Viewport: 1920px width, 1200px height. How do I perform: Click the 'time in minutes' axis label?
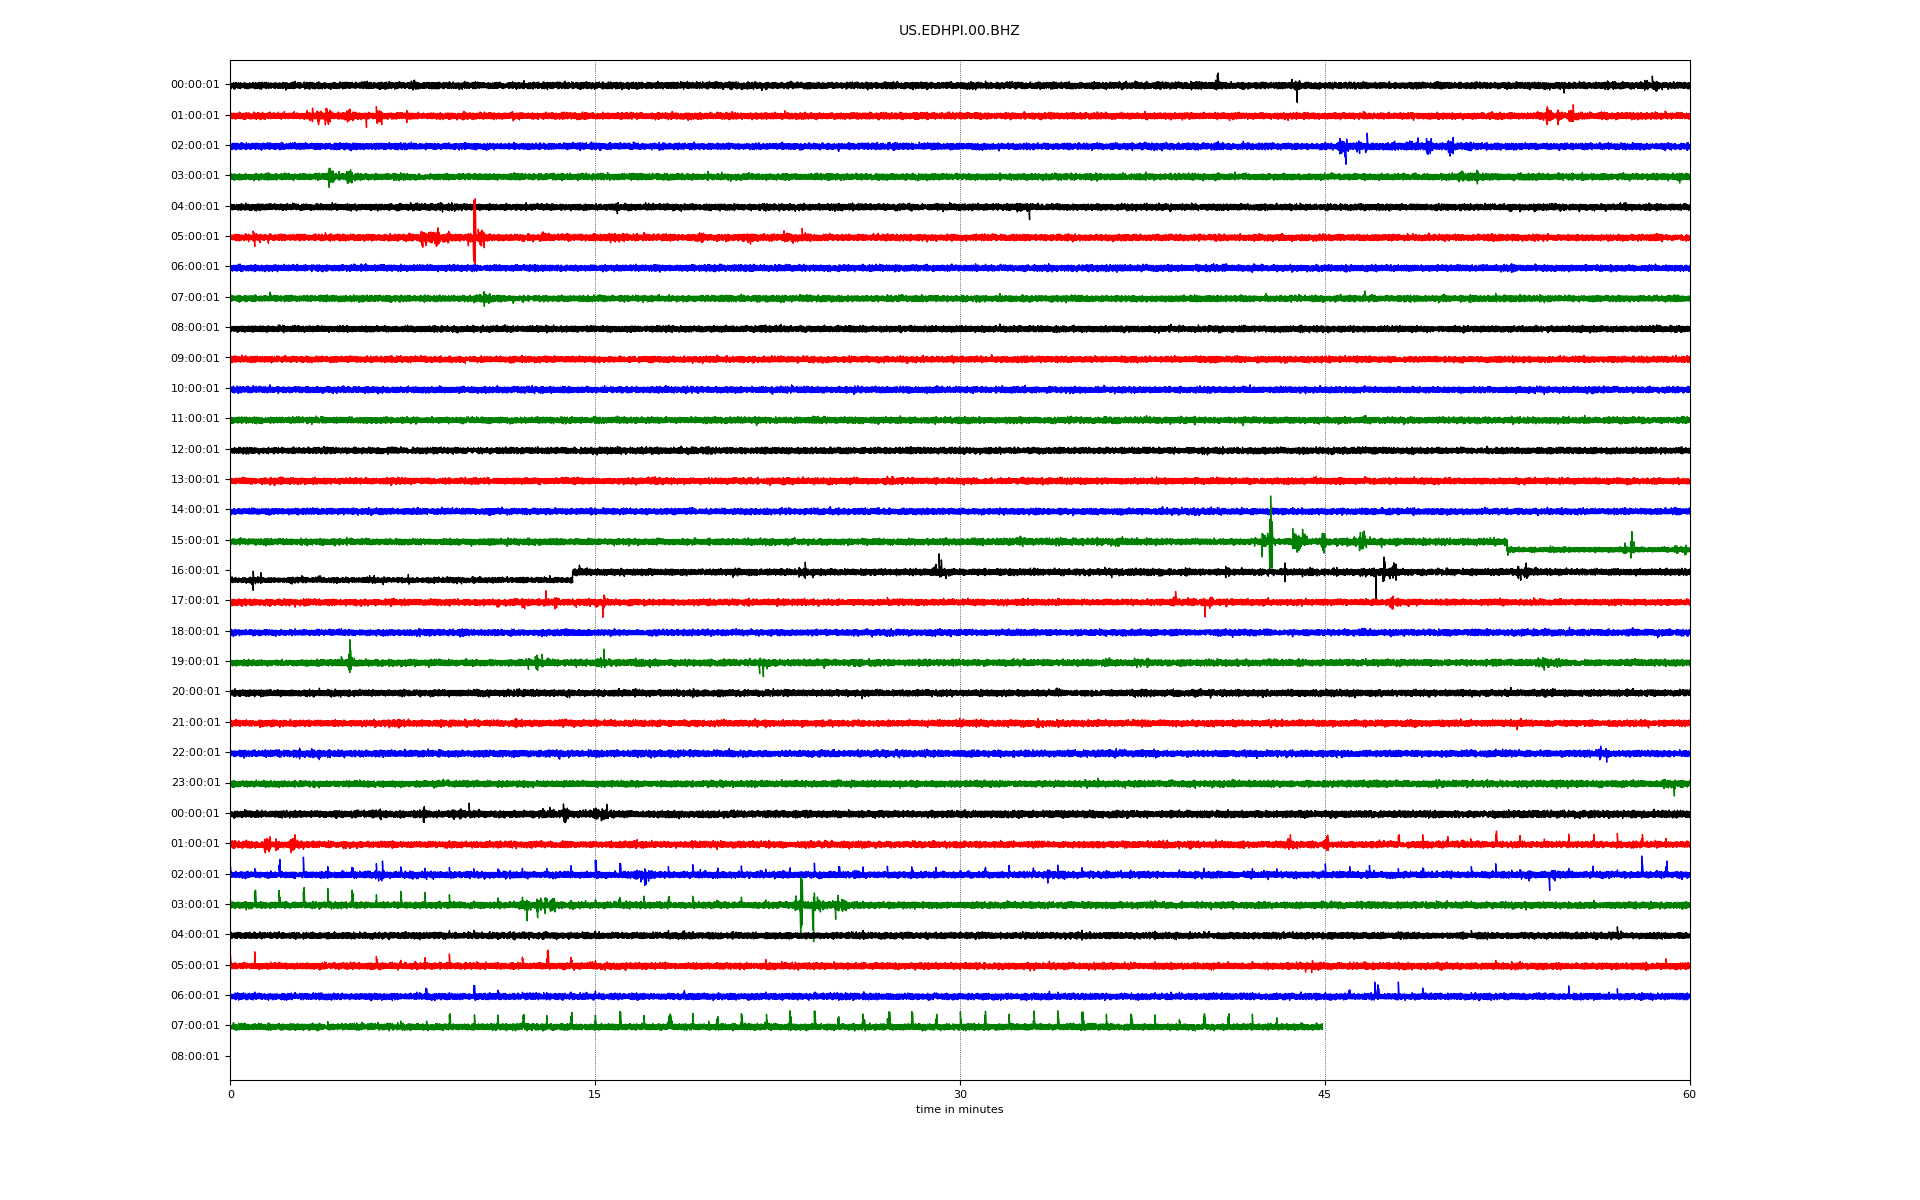[959, 1110]
